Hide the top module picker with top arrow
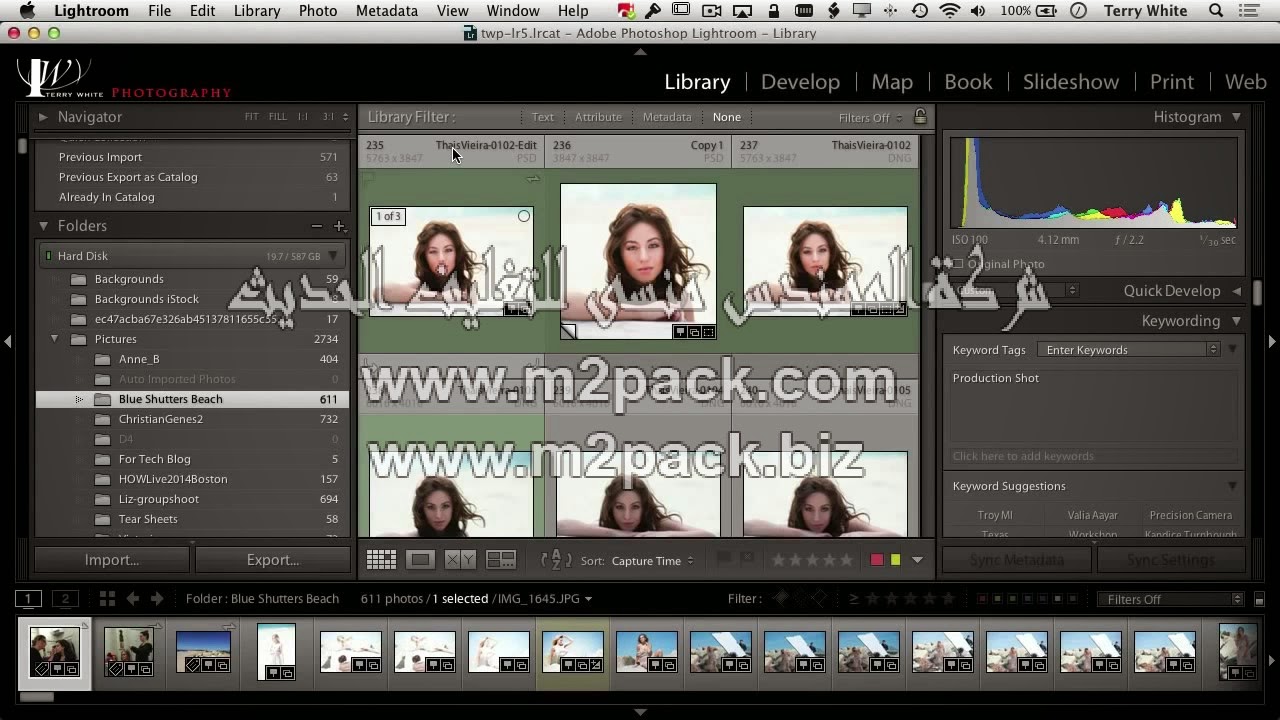Screen dimensions: 1280x720 (x=640, y=51)
